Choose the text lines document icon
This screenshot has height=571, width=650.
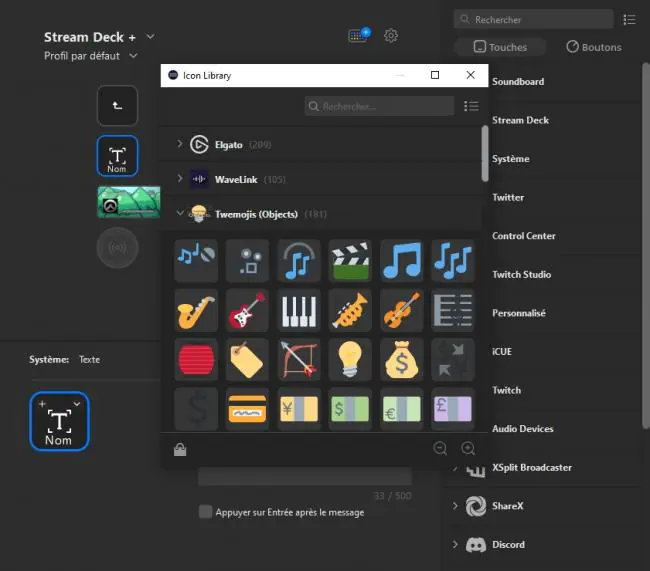453,311
